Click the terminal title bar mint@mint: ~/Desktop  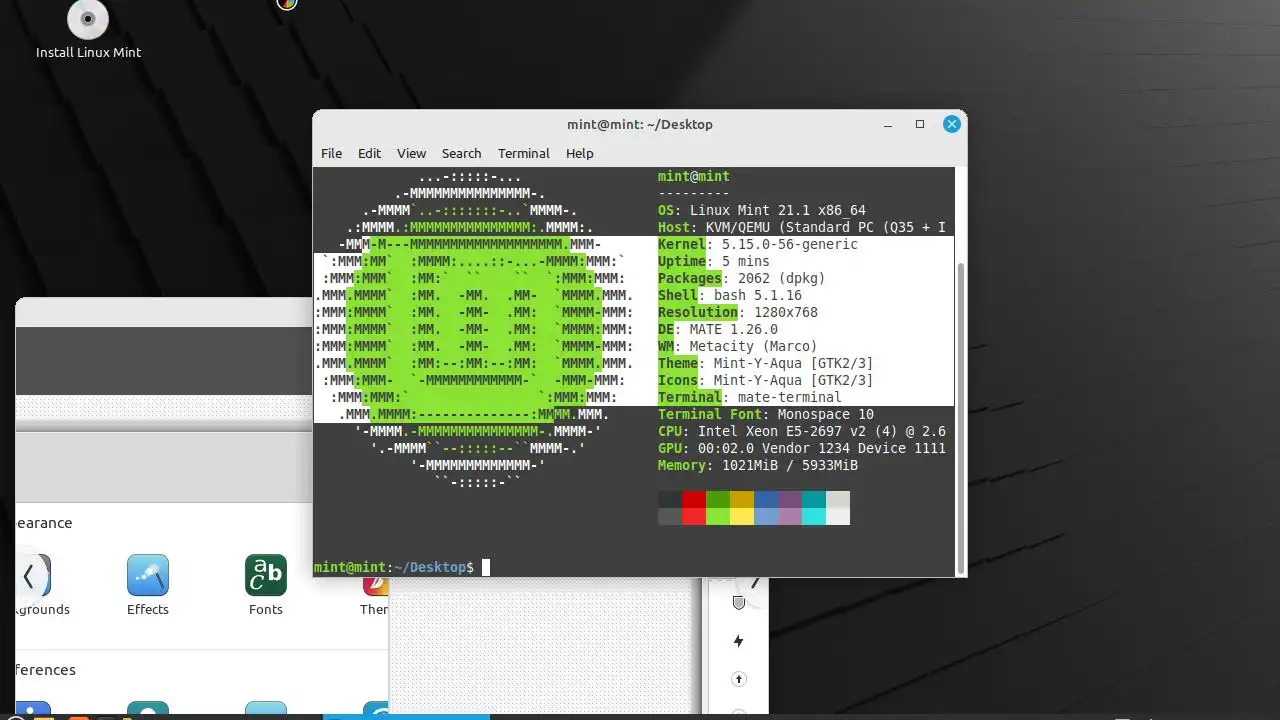coord(640,124)
